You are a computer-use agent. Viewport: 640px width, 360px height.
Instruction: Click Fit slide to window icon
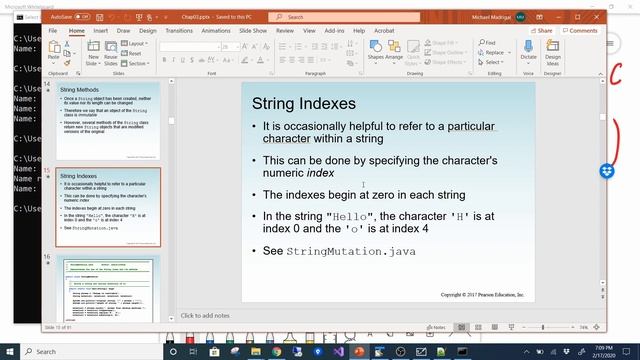(x=596, y=327)
